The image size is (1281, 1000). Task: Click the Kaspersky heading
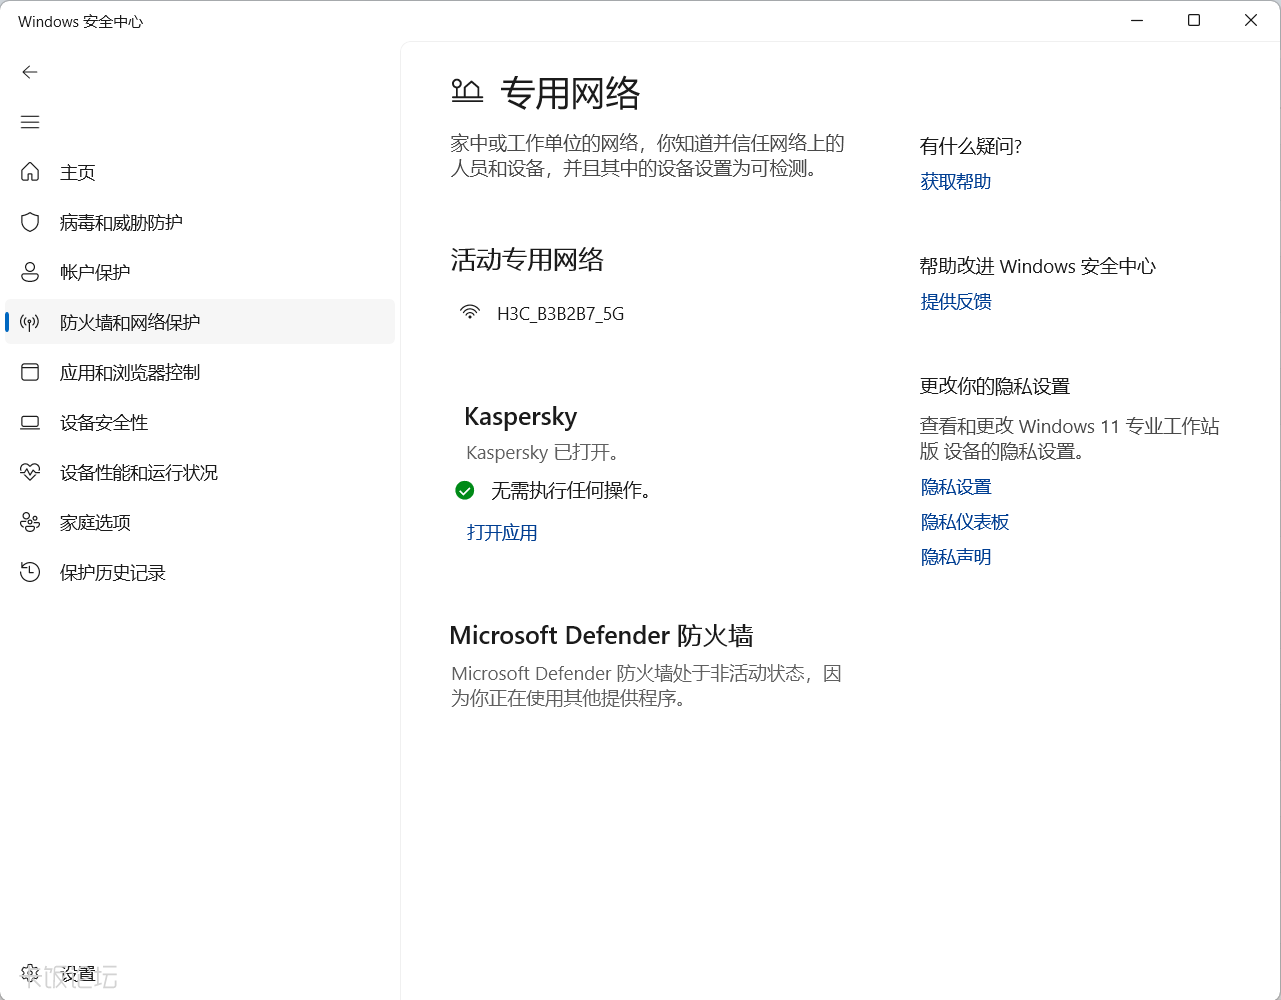click(521, 416)
